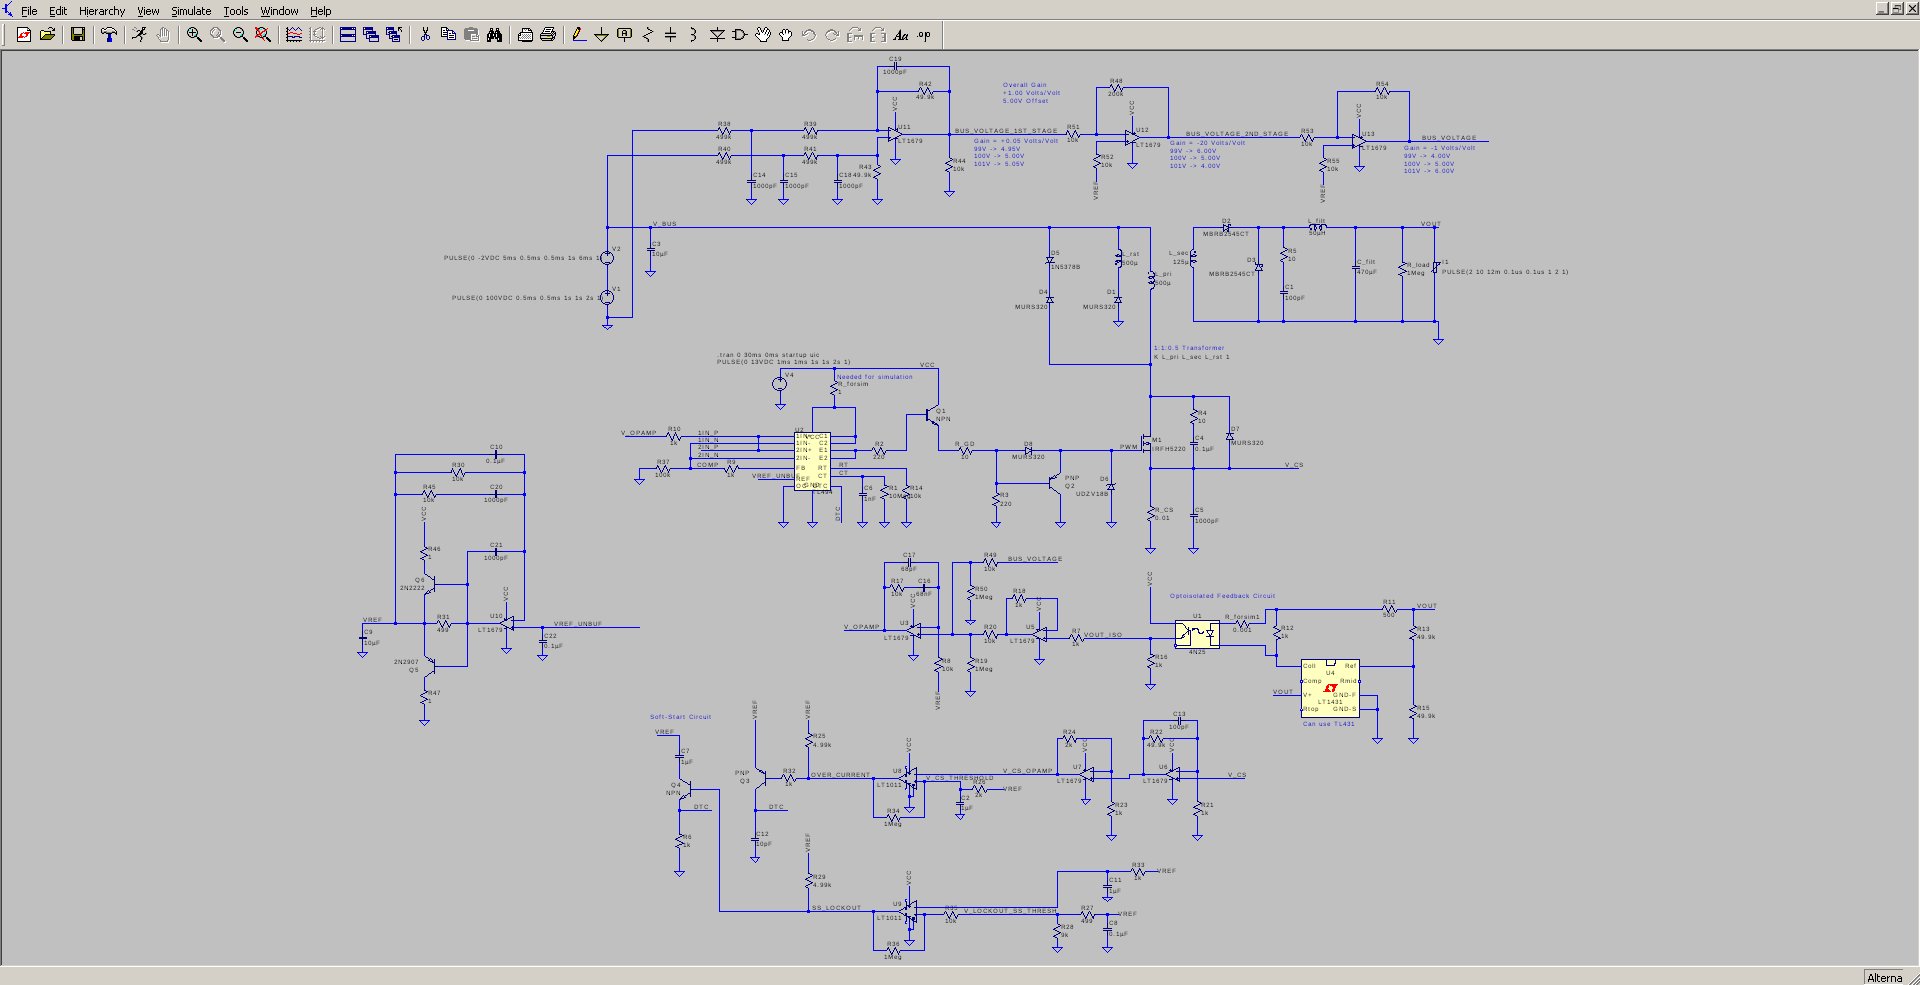The width and height of the screenshot is (1920, 985).
Task: Run the simulation with the running-man icon
Action: click(x=140, y=35)
